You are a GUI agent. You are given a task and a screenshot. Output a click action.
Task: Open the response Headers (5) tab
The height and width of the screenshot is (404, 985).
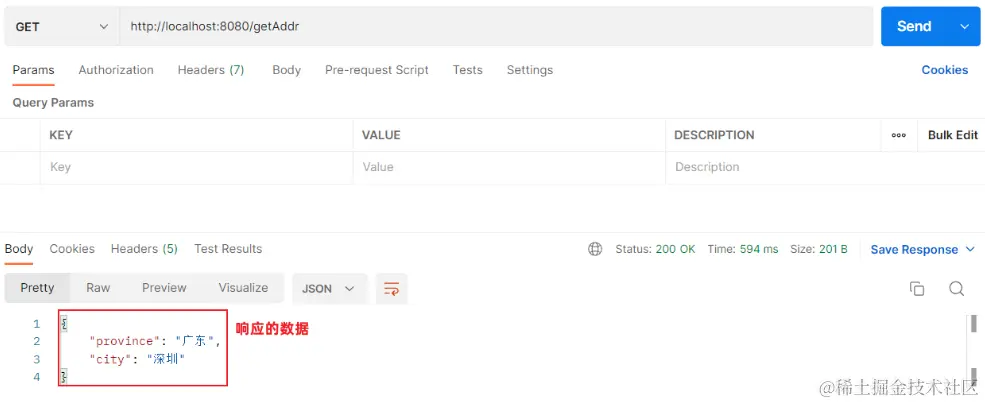(144, 249)
